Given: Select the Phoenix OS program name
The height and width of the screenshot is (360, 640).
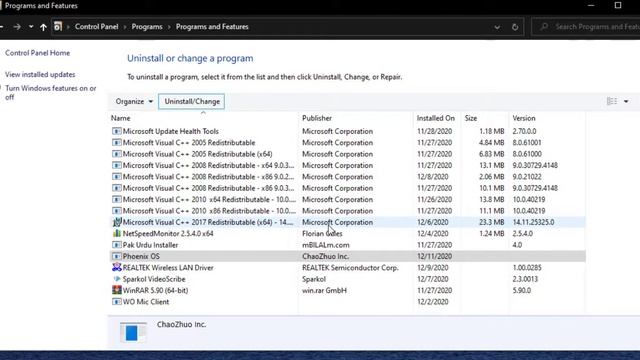Looking at the screenshot, I should tap(141, 256).
